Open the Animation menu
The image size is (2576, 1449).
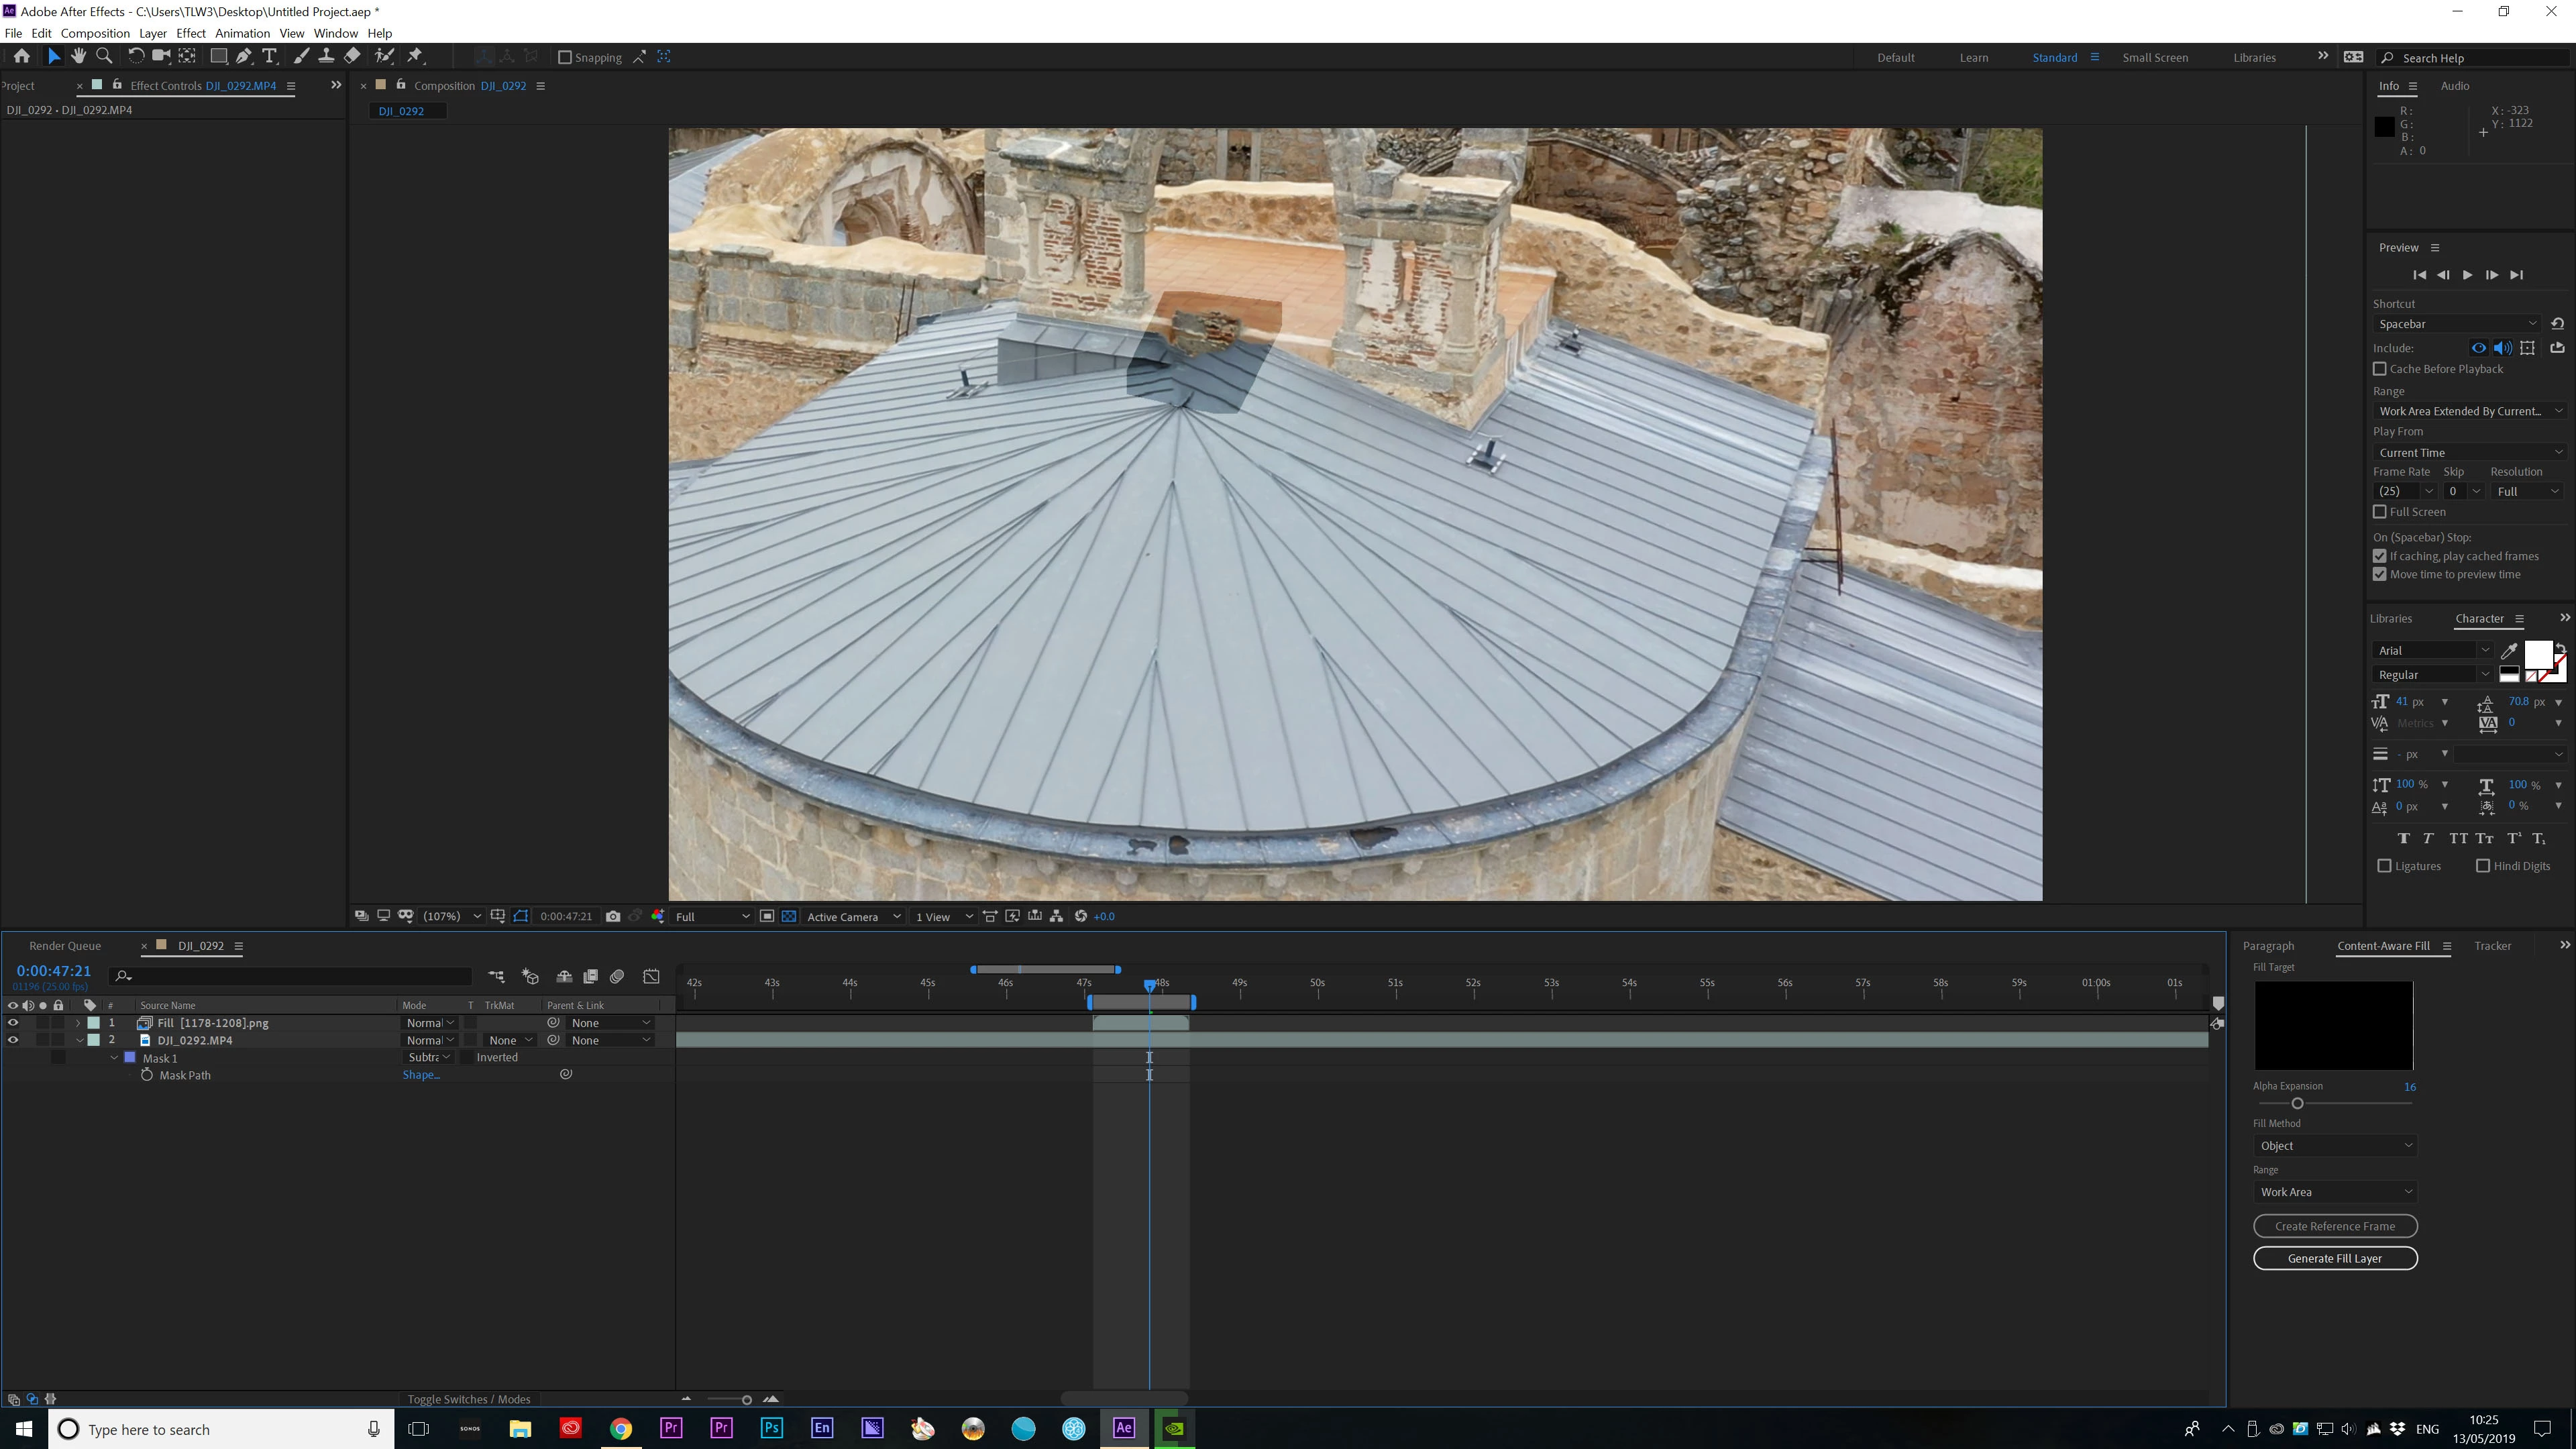[242, 33]
